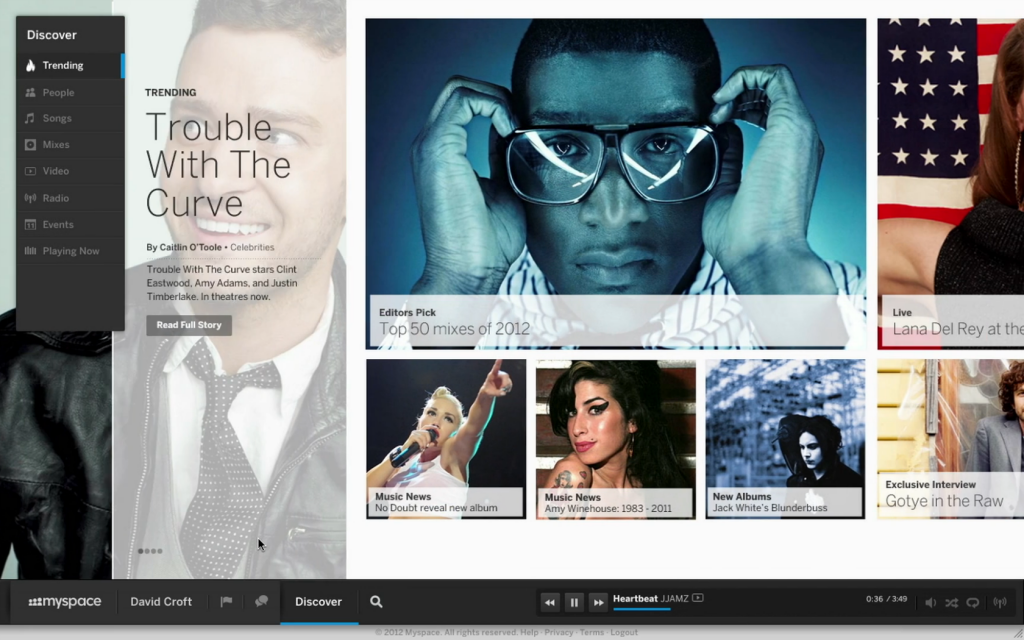
Task: Open David Croft's profile
Action: coord(161,601)
